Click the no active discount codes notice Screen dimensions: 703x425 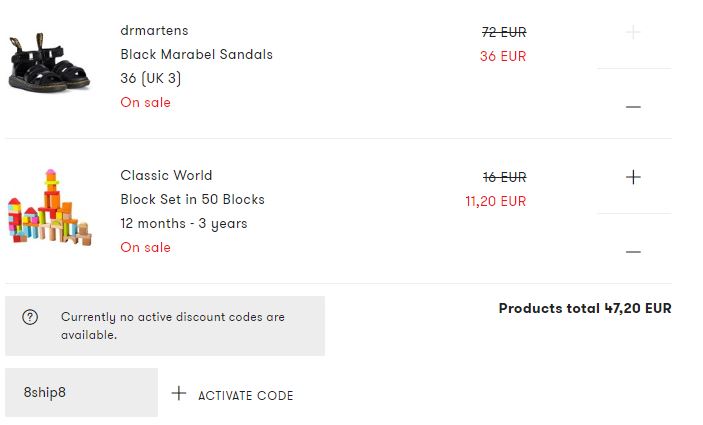pos(165,326)
